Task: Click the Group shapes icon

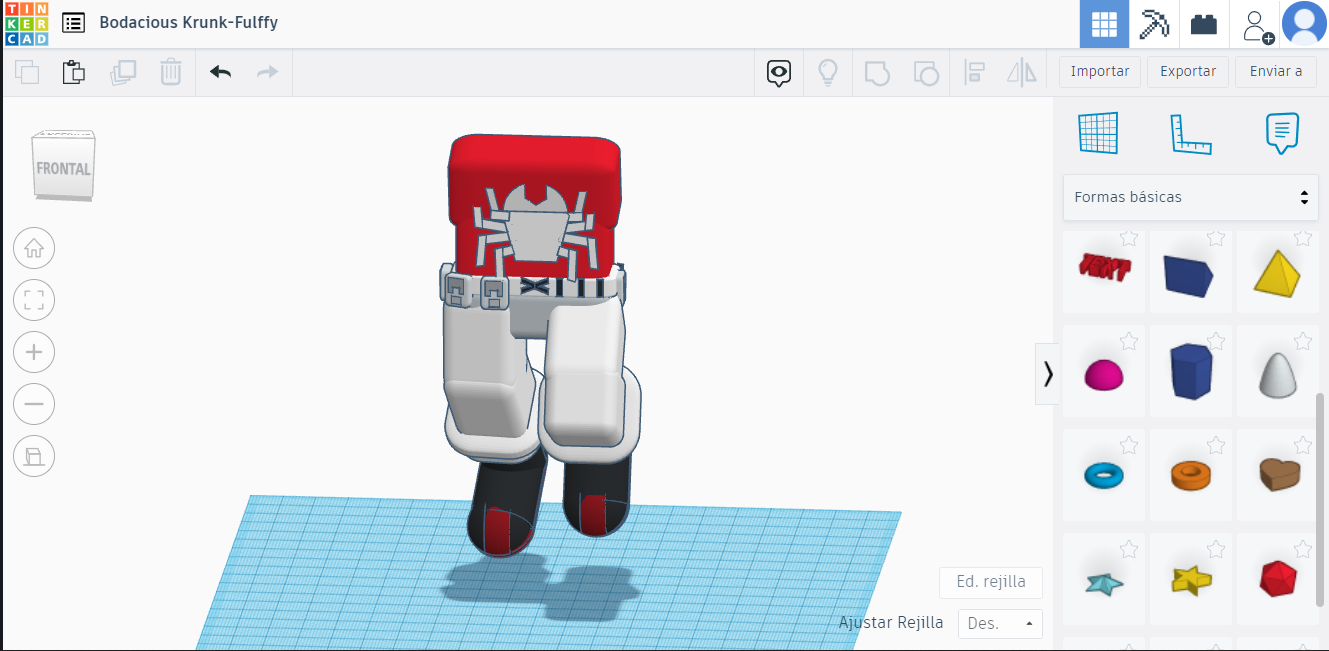Action: [x=877, y=72]
